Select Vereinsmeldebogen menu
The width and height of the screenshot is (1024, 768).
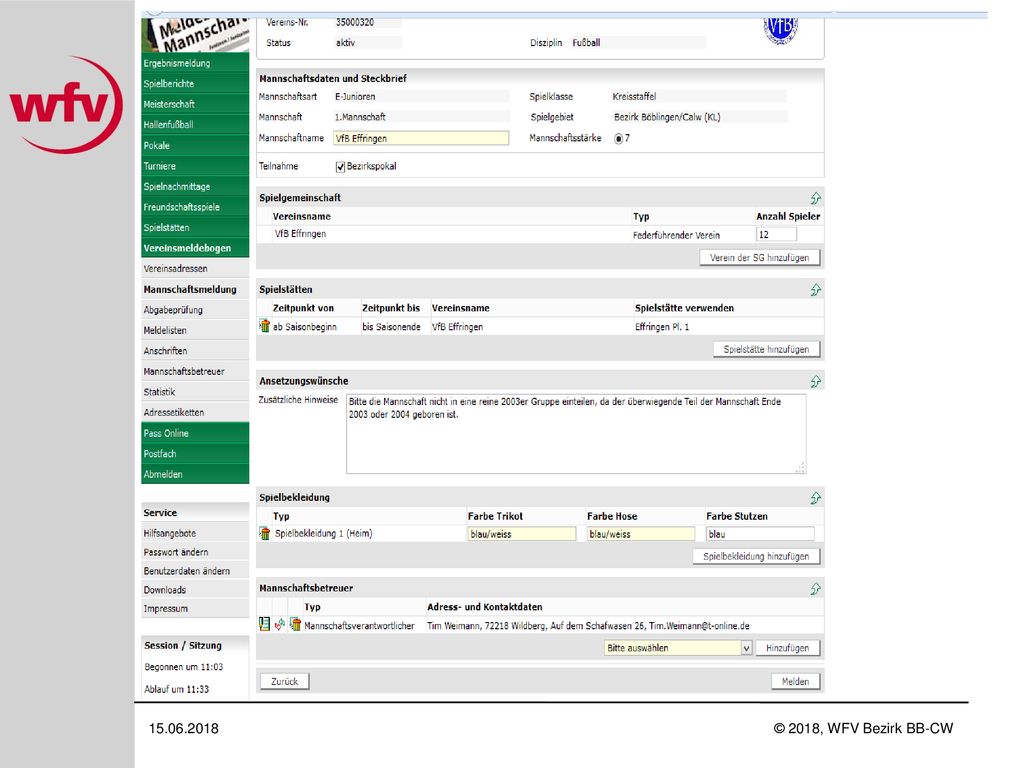[195, 248]
